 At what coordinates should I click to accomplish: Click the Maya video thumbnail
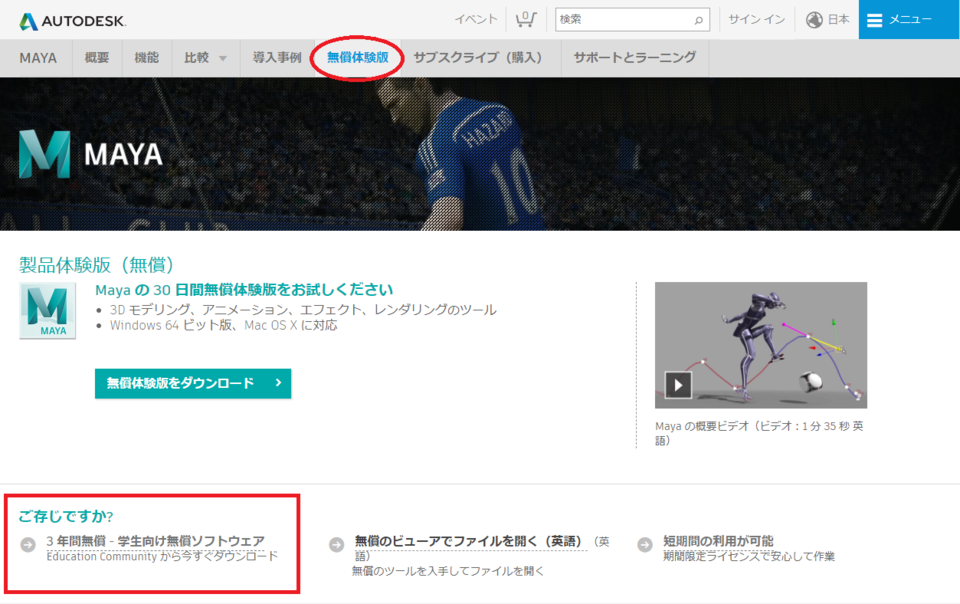coord(760,345)
